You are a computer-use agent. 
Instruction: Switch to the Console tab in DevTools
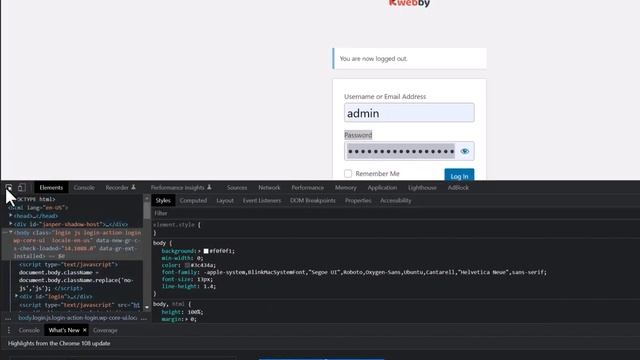coord(84,188)
